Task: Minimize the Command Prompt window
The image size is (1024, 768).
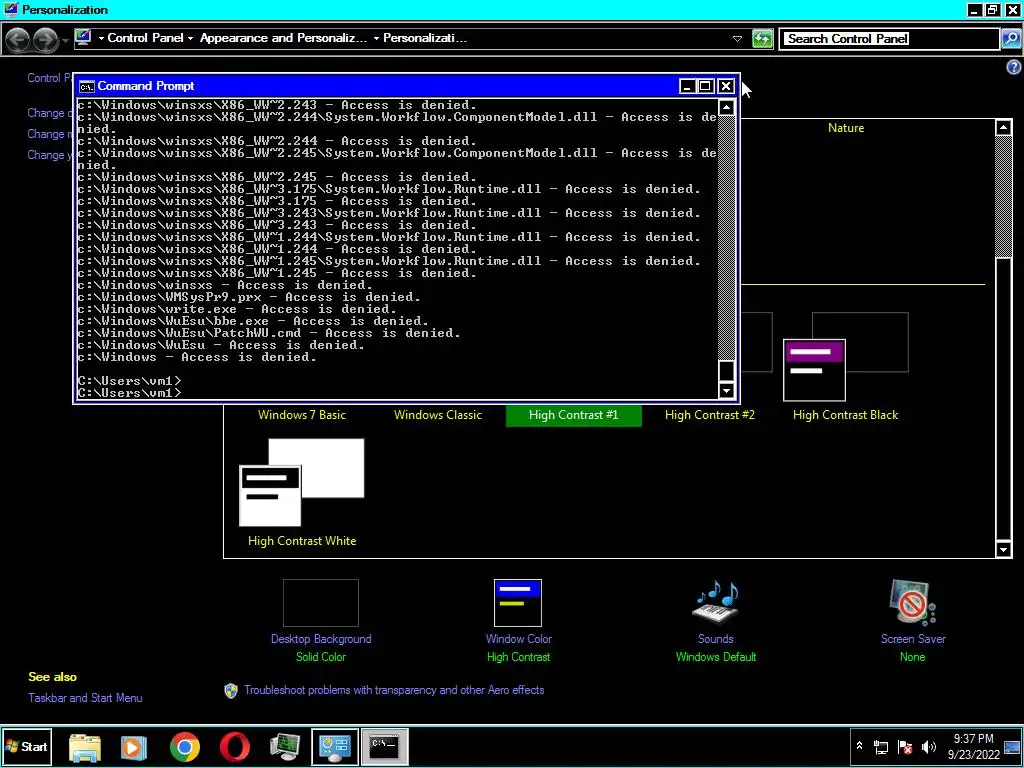Action: (687, 86)
